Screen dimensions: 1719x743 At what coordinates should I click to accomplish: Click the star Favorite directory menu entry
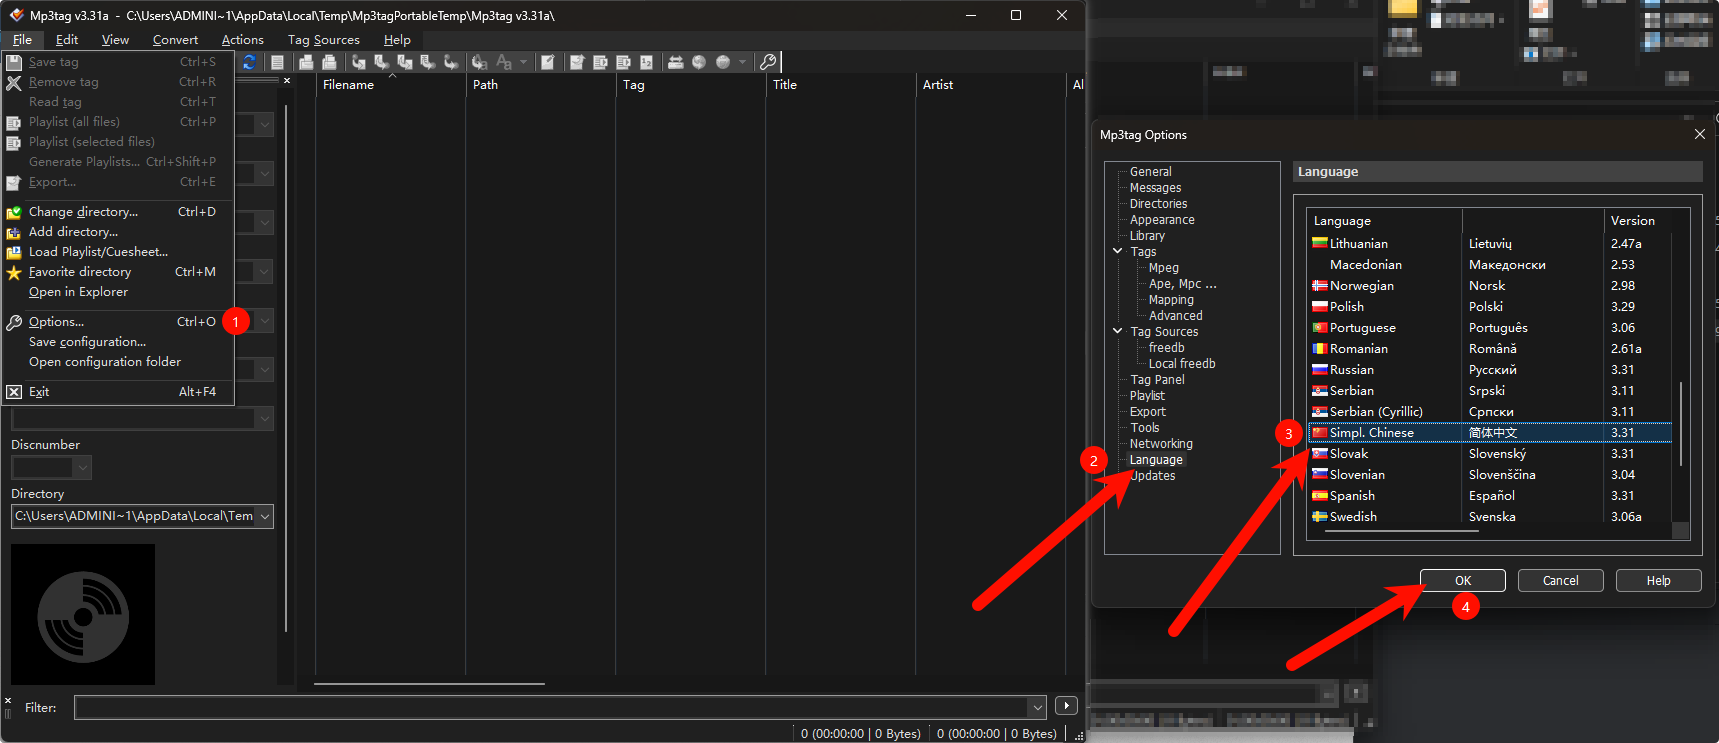tap(80, 272)
